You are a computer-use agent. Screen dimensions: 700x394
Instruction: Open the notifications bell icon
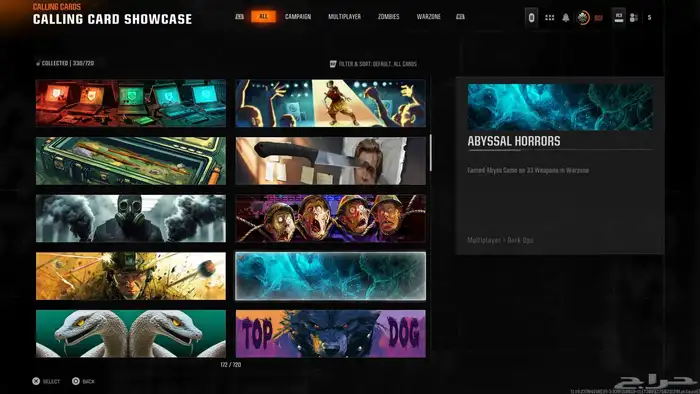click(x=566, y=17)
